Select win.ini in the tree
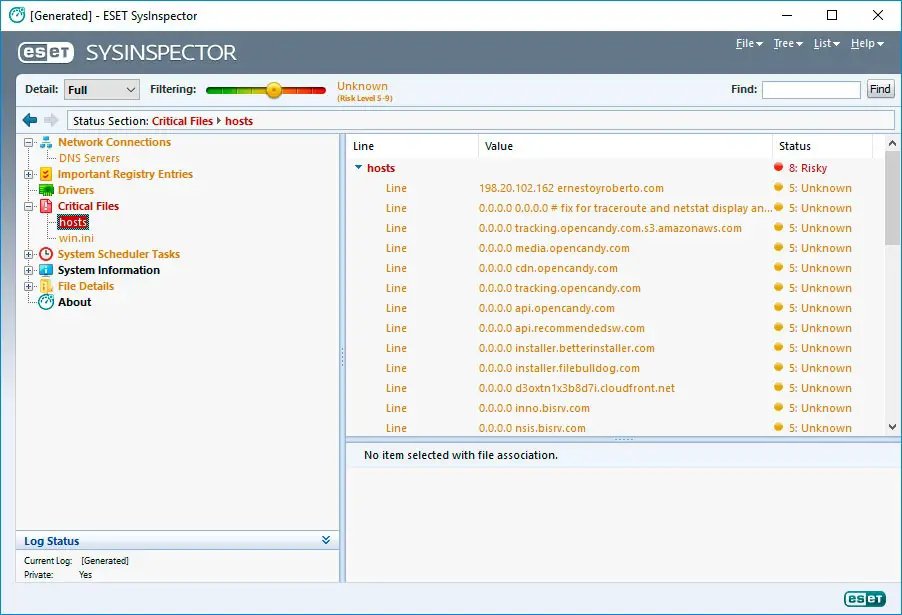The image size is (902, 615). coord(76,238)
